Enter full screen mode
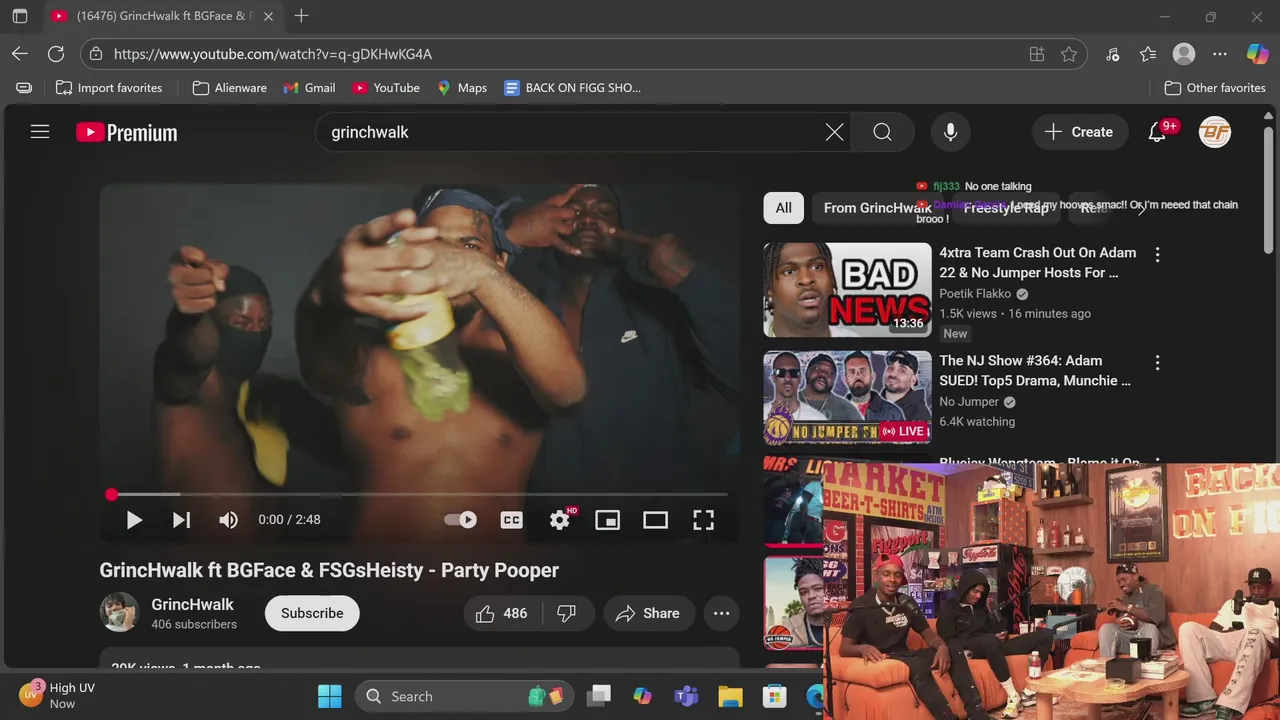This screenshot has width=1280, height=720. (x=704, y=520)
